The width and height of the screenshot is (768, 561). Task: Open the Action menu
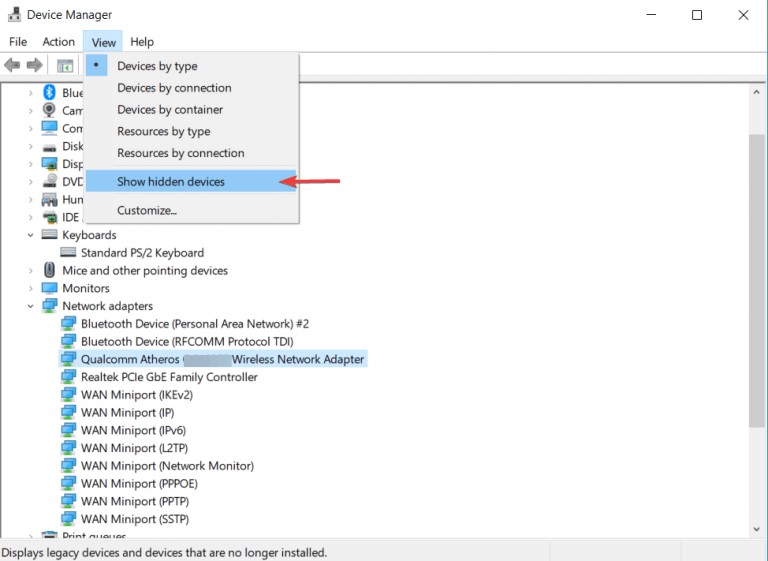pyautogui.click(x=58, y=41)
